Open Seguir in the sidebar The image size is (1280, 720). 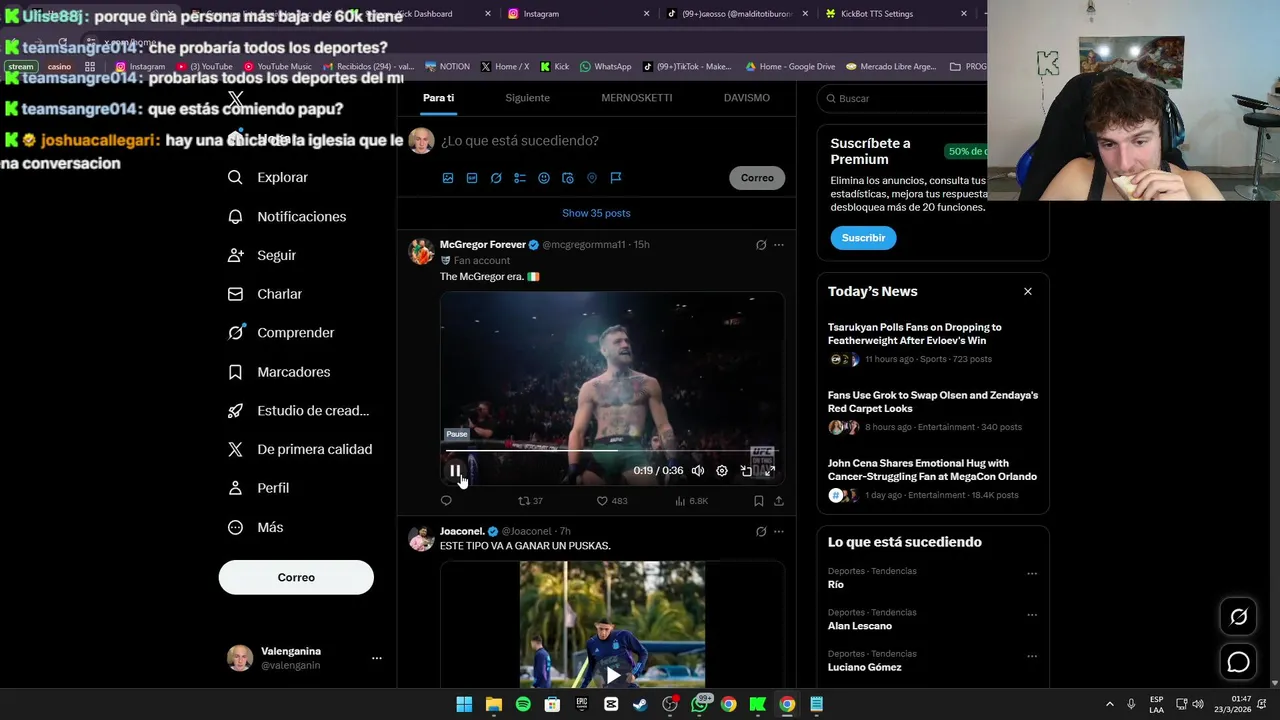262,255
